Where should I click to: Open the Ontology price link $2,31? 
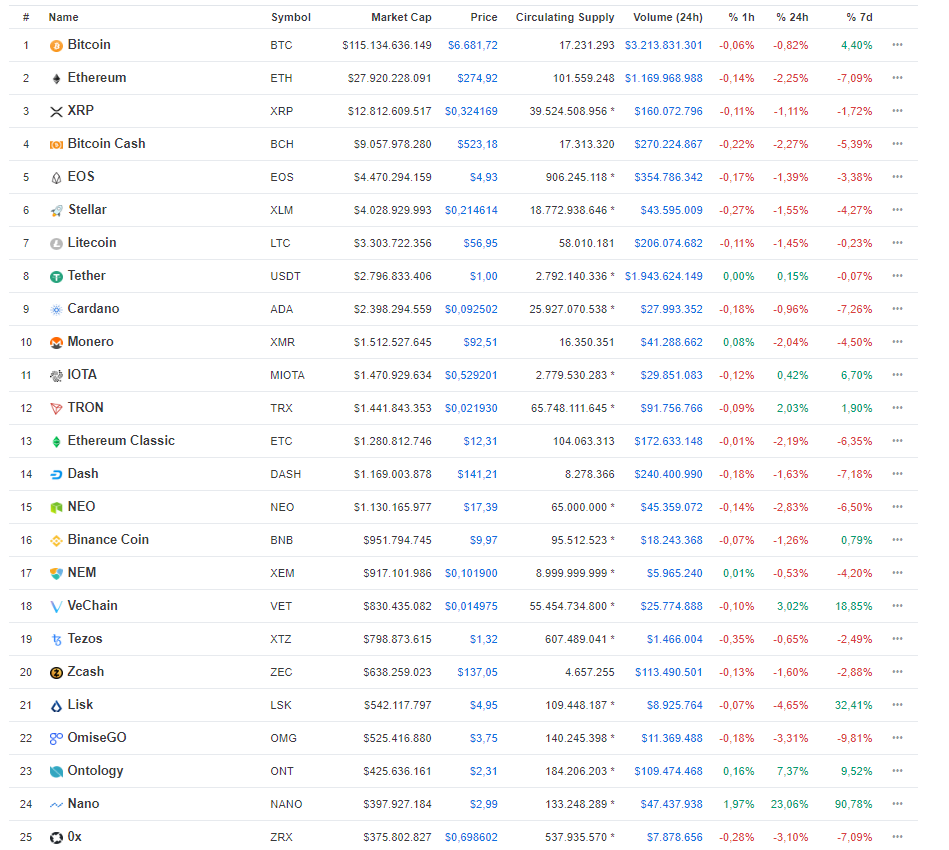tap(484, 771)
